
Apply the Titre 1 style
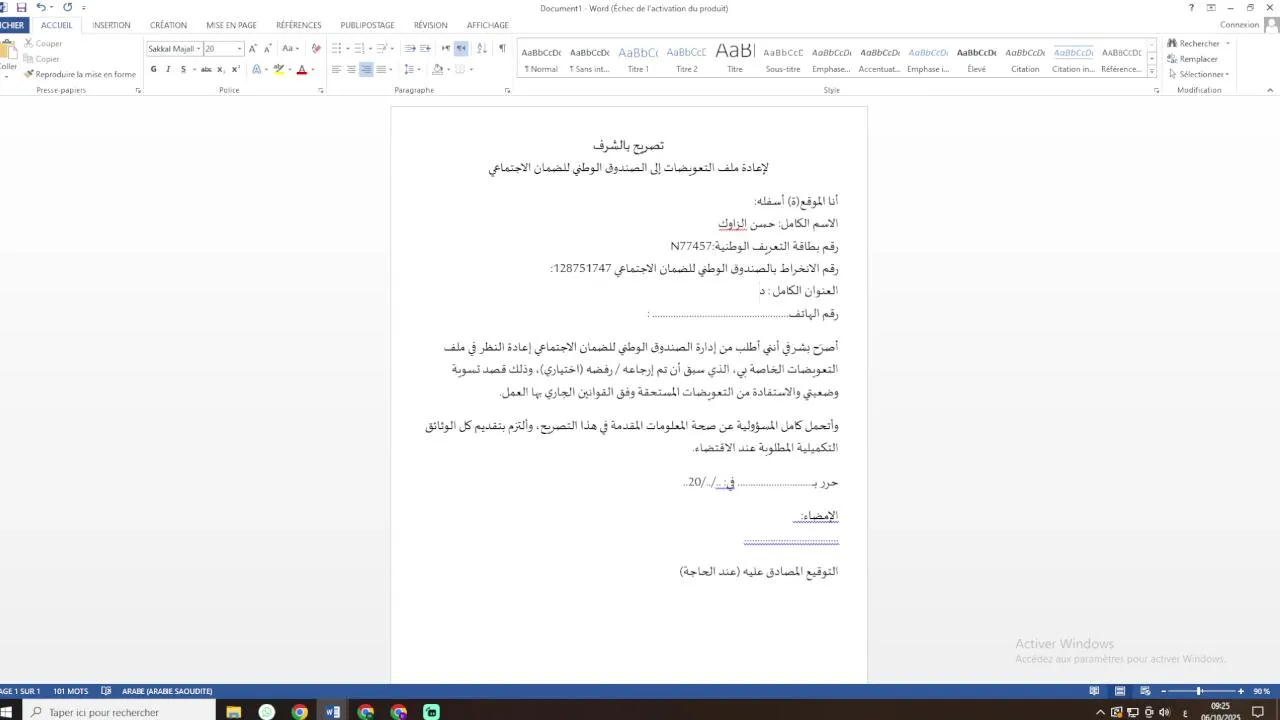pos(638,60)
